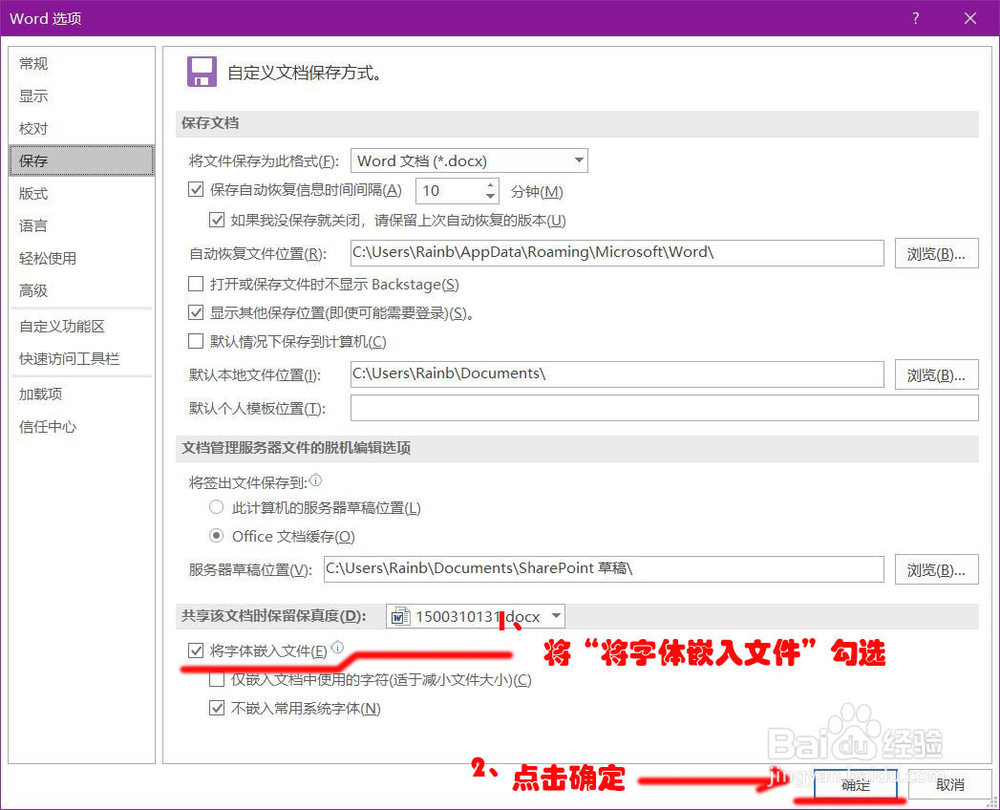
Task: Click the purple save disk icon
Action: pos(200,71)
